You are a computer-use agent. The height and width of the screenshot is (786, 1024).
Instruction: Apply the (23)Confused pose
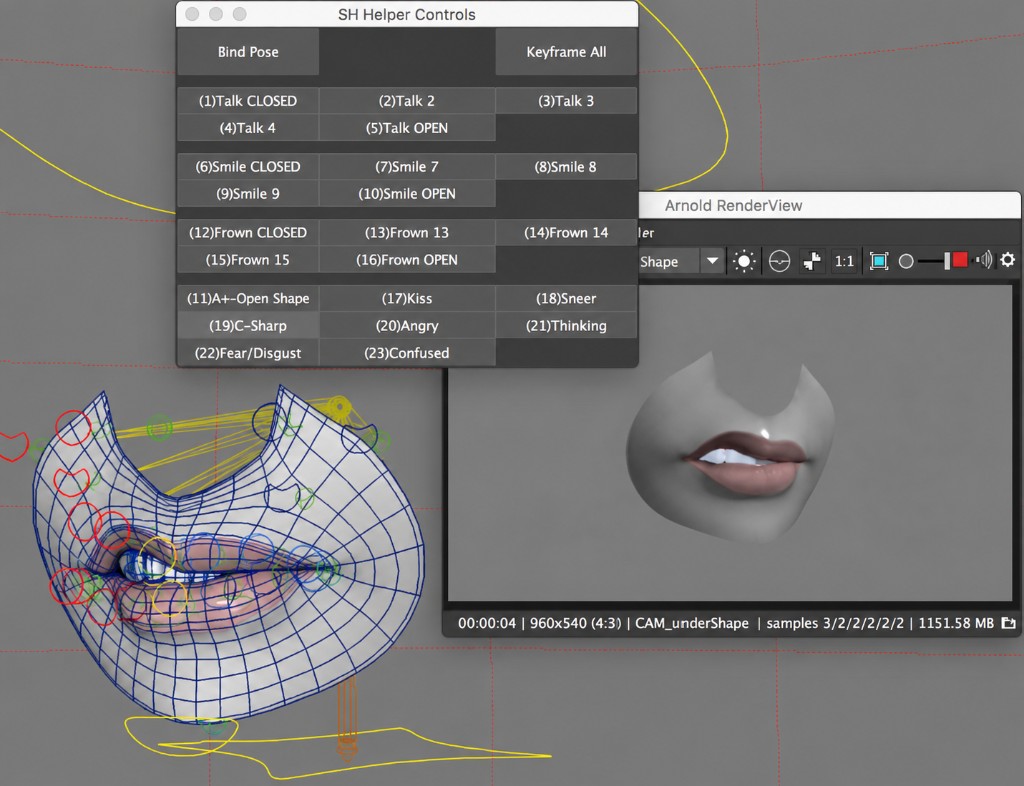coord(407,353)
